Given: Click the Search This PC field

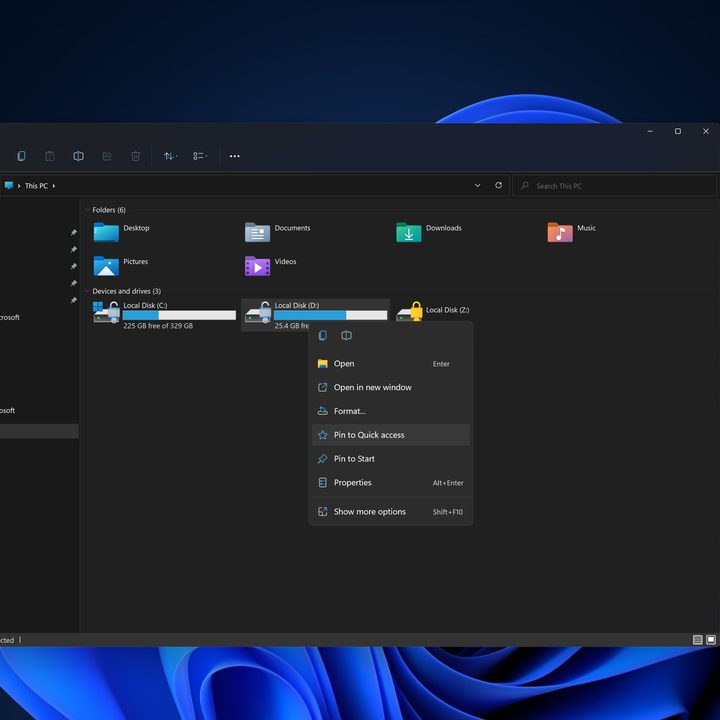Looking at the screenshot, I should 614,186.
